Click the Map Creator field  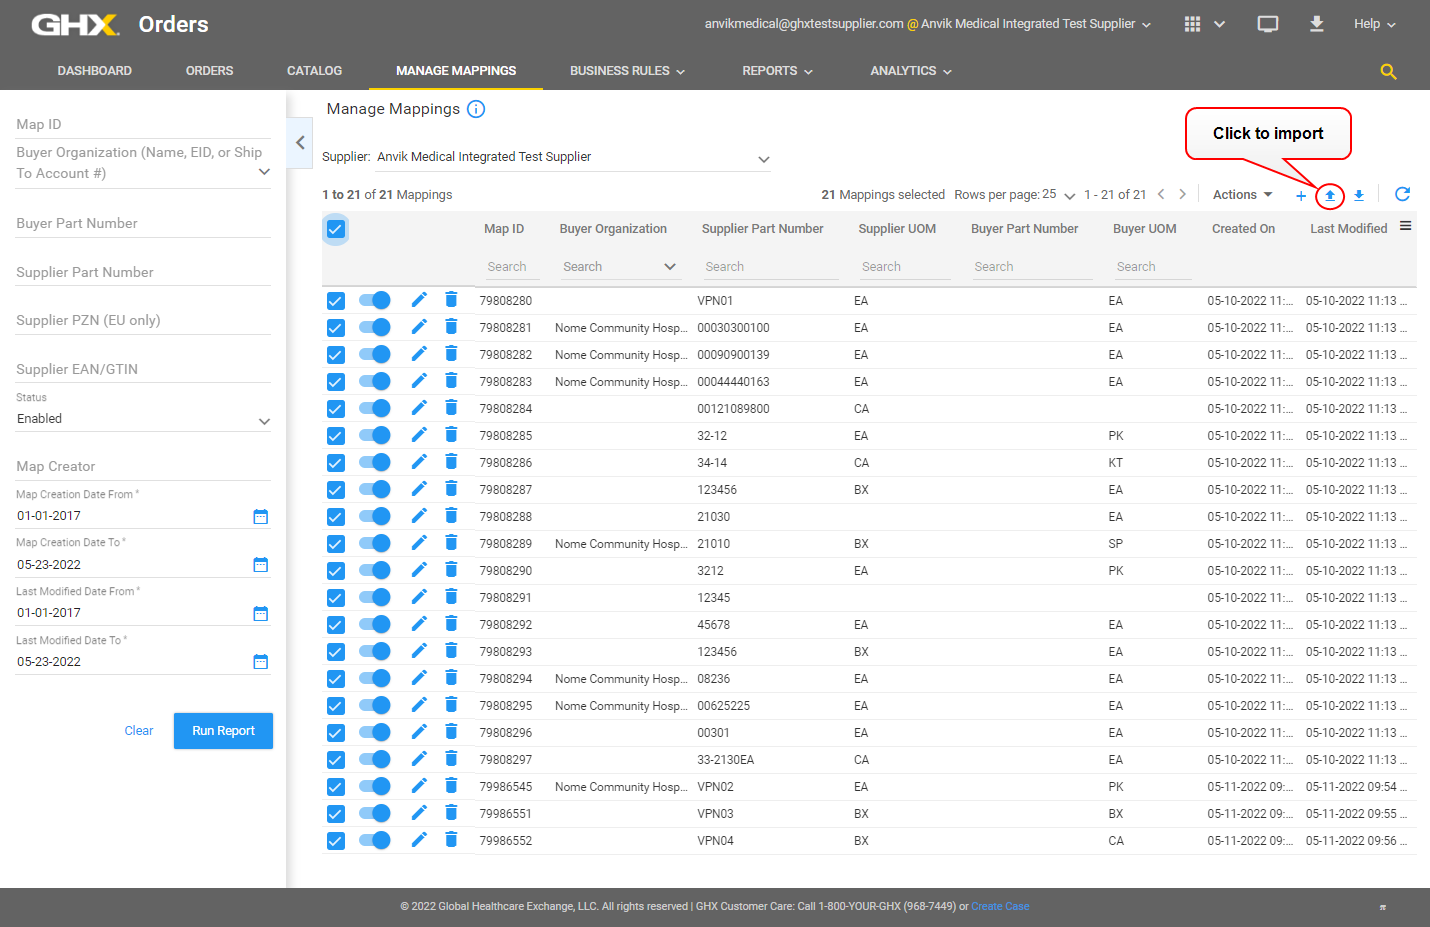[x=143, y=466]
